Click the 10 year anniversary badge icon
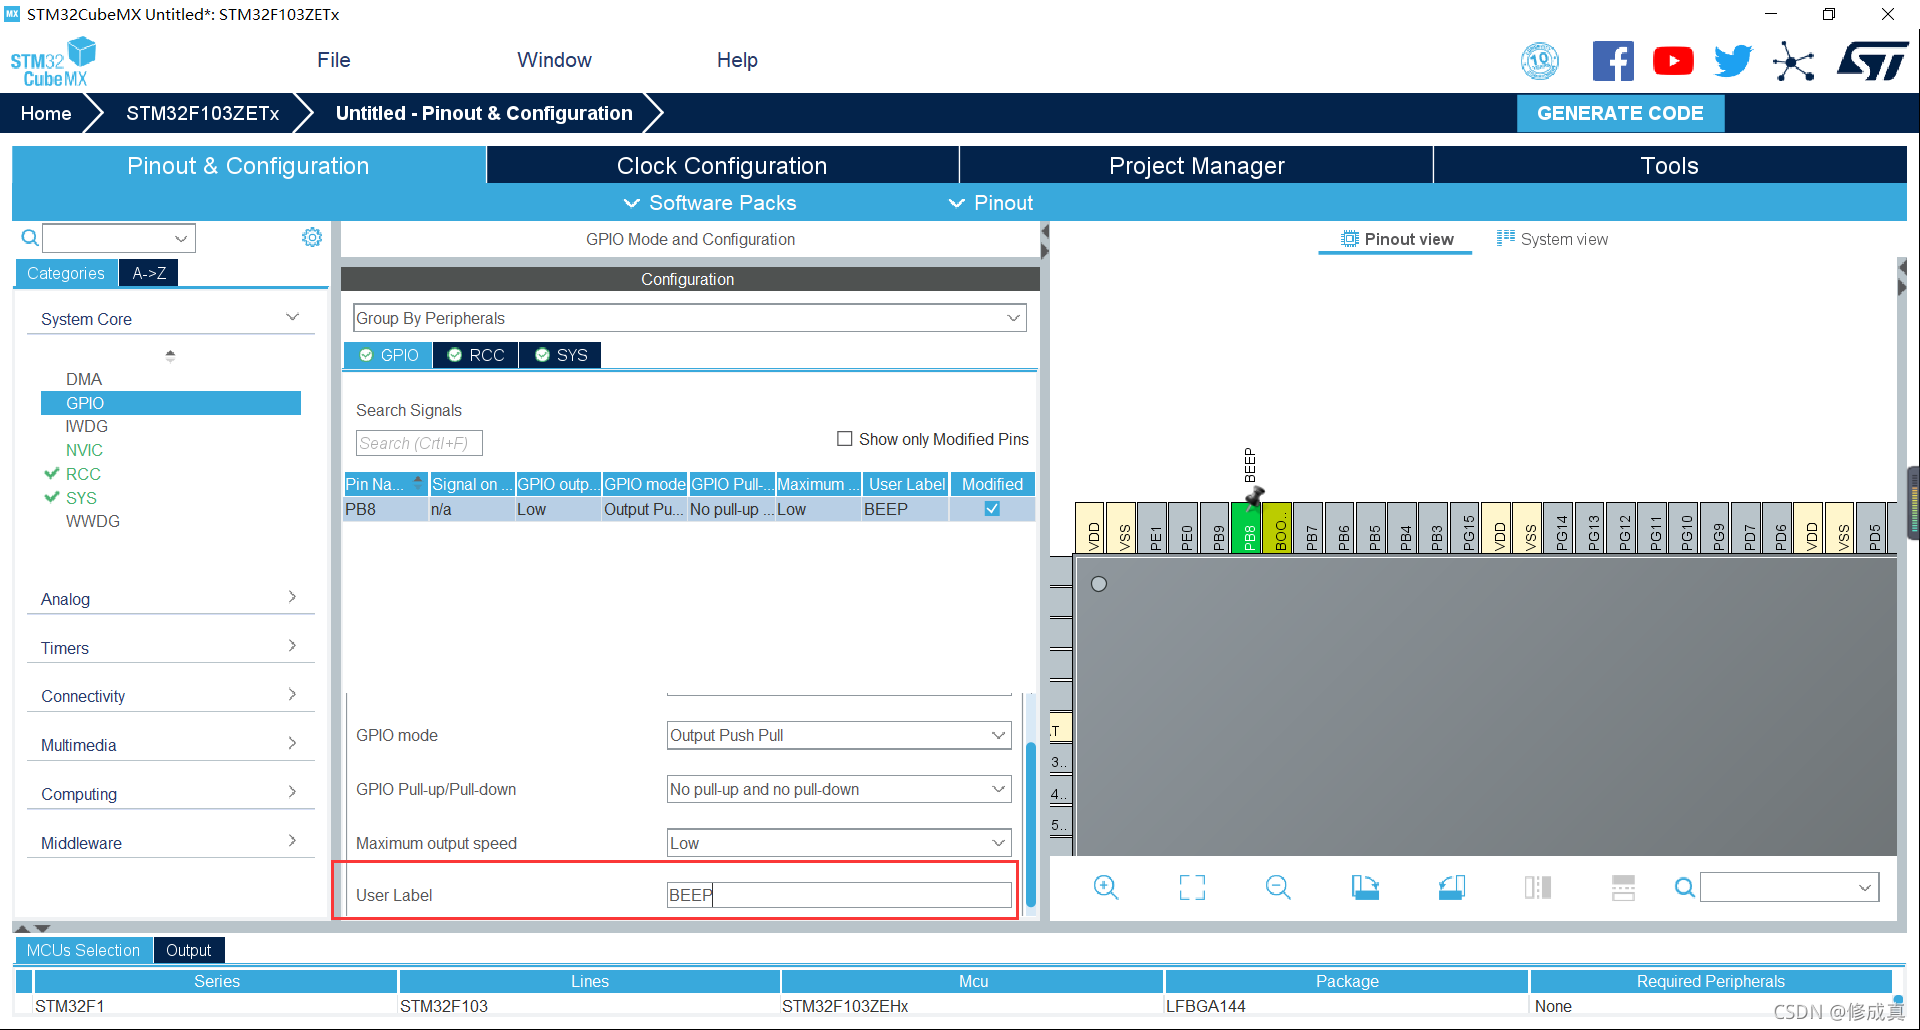The width and height of the screenshot is (1920, 1030). (1540, 61)
